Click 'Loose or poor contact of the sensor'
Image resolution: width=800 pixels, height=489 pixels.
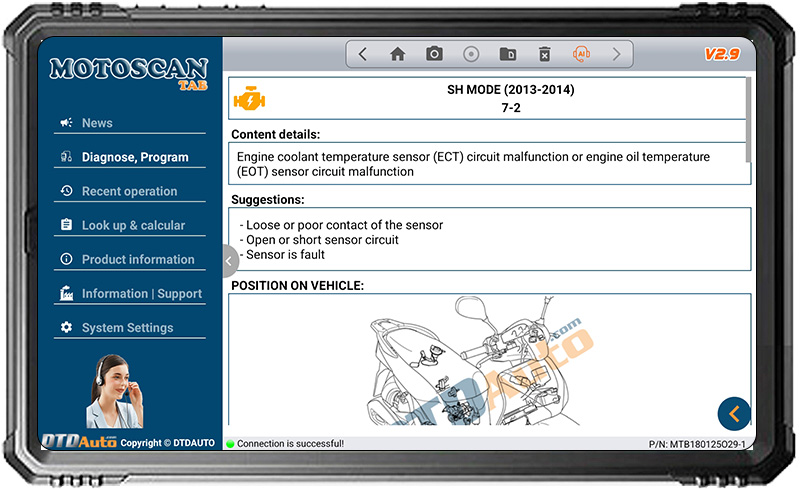(341, 225)
